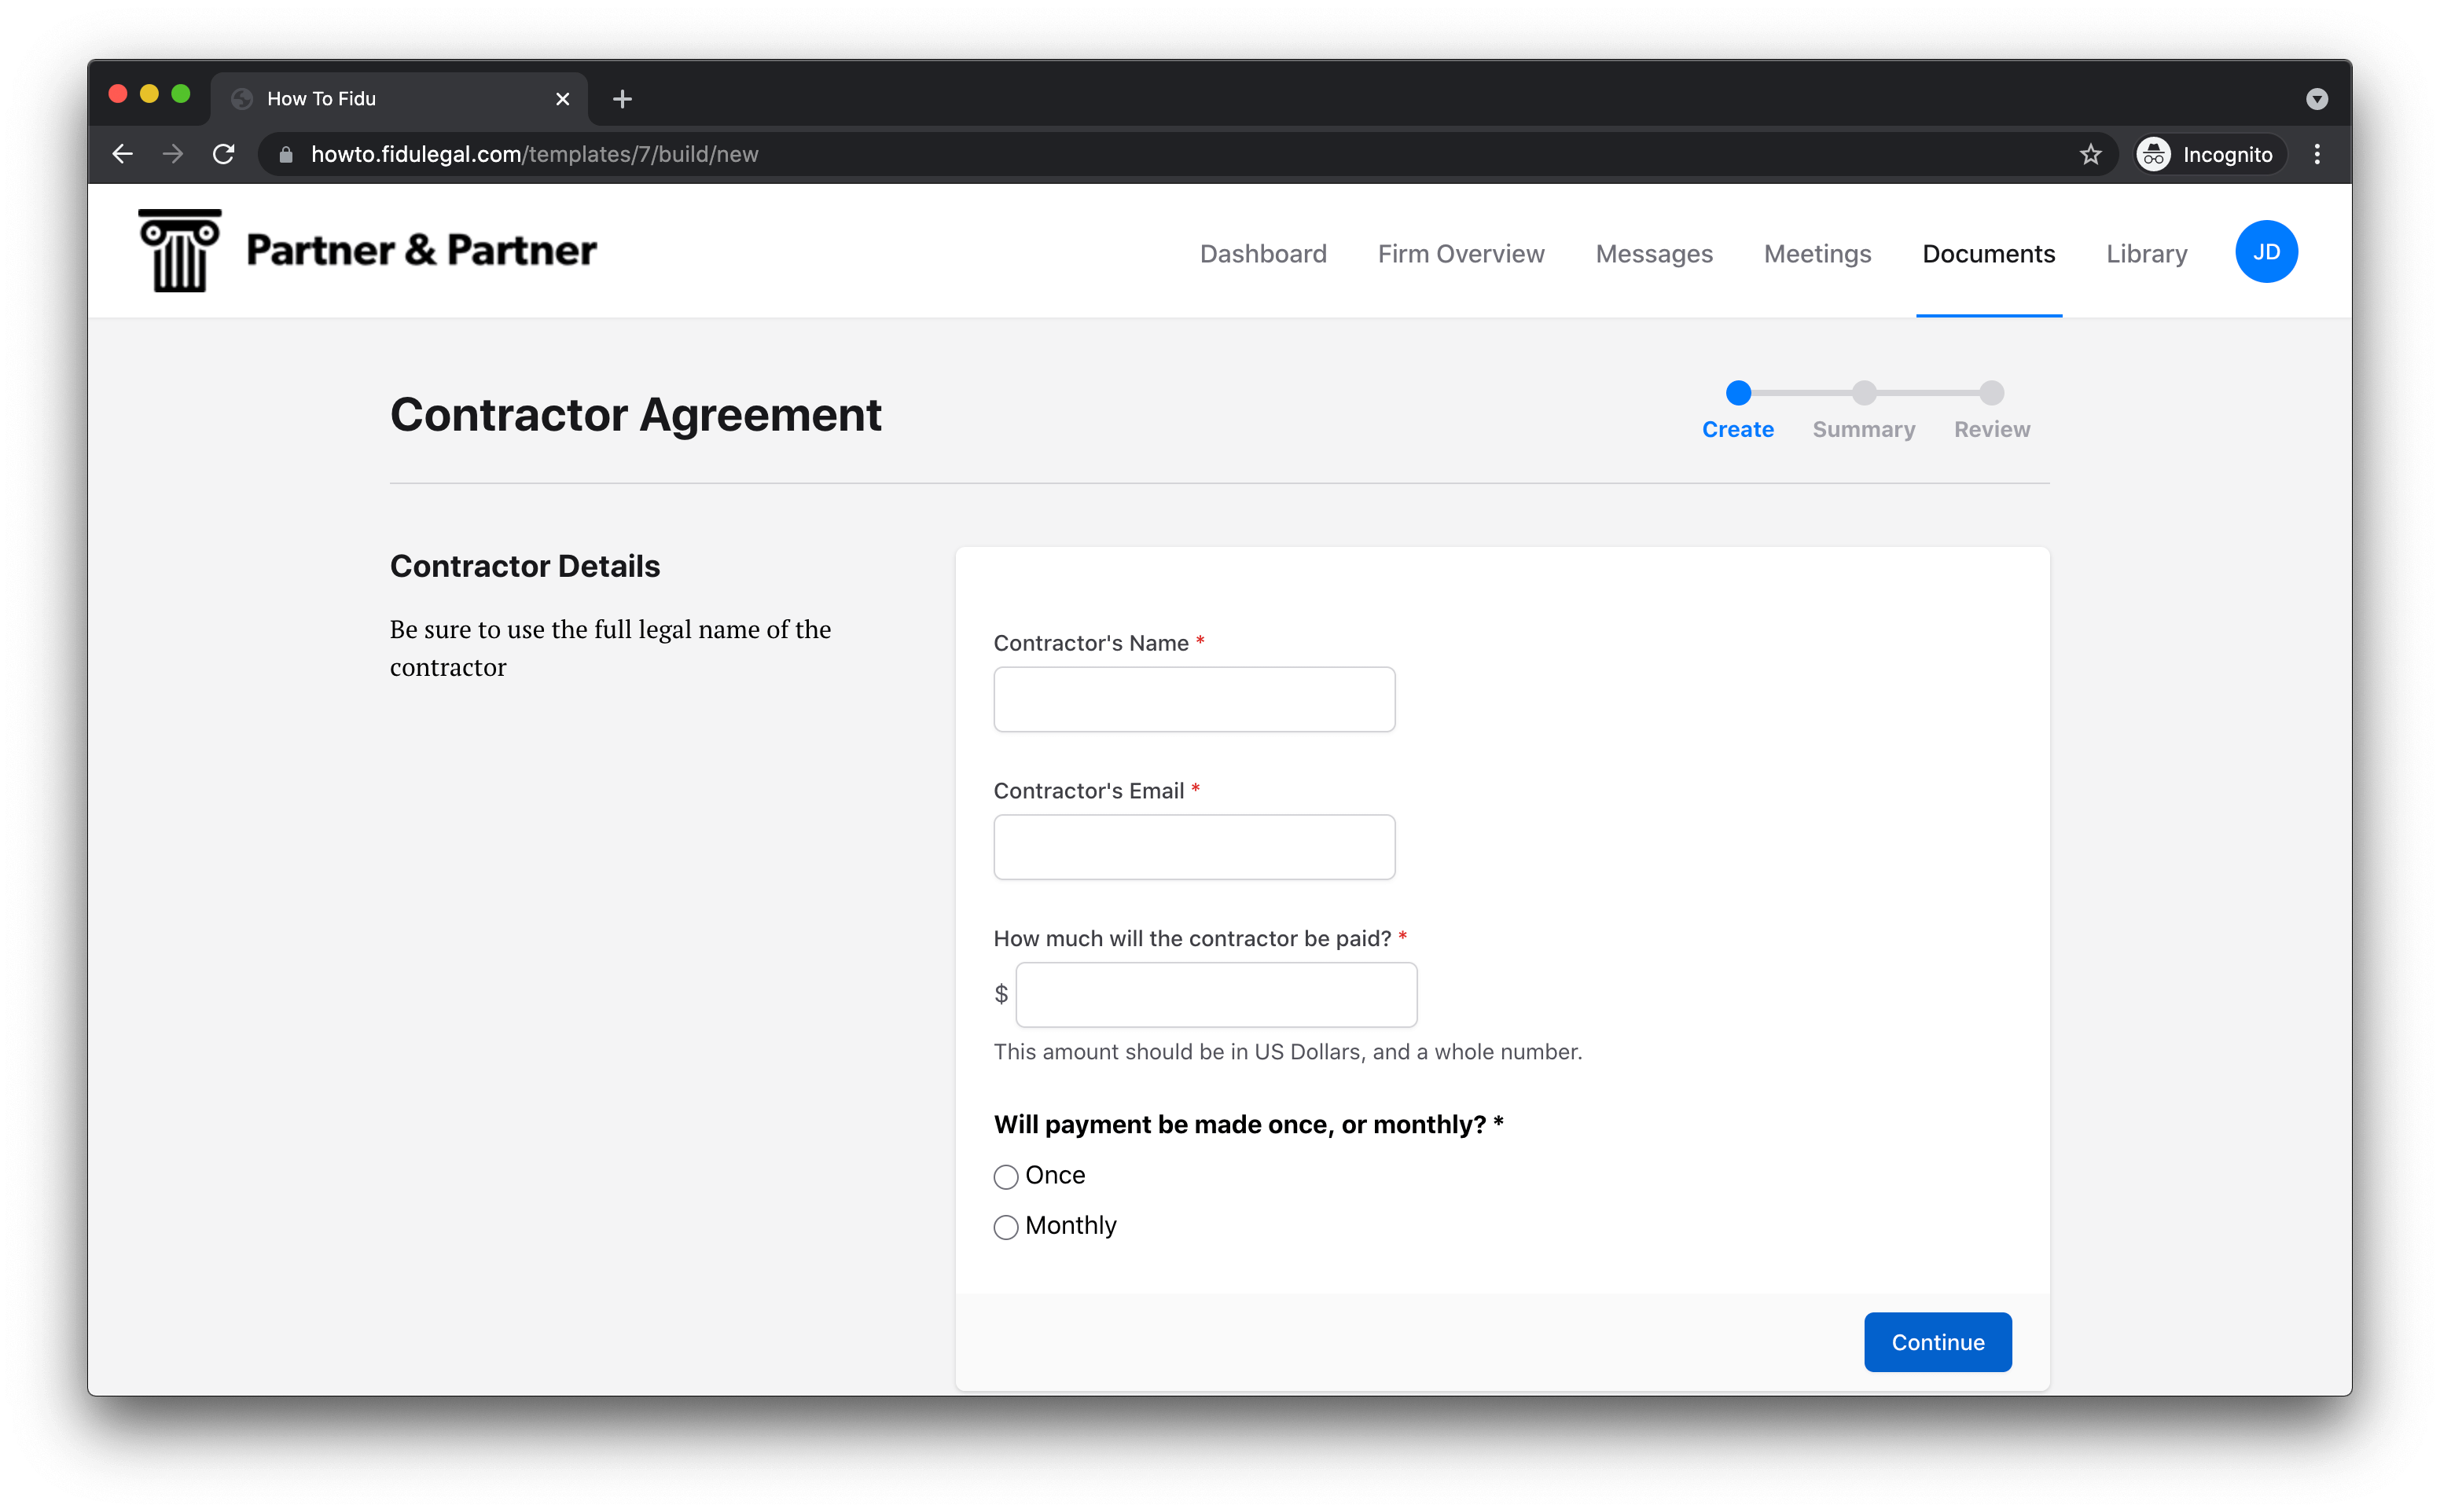The image size is (2440, 1512).
Task: Select the Monthly payment radio button
Action: tap(1006, 1227)
